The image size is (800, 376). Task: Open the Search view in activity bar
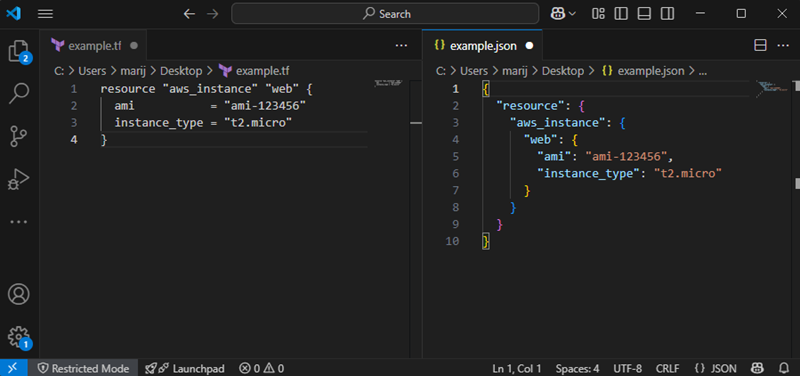(19, 93)
